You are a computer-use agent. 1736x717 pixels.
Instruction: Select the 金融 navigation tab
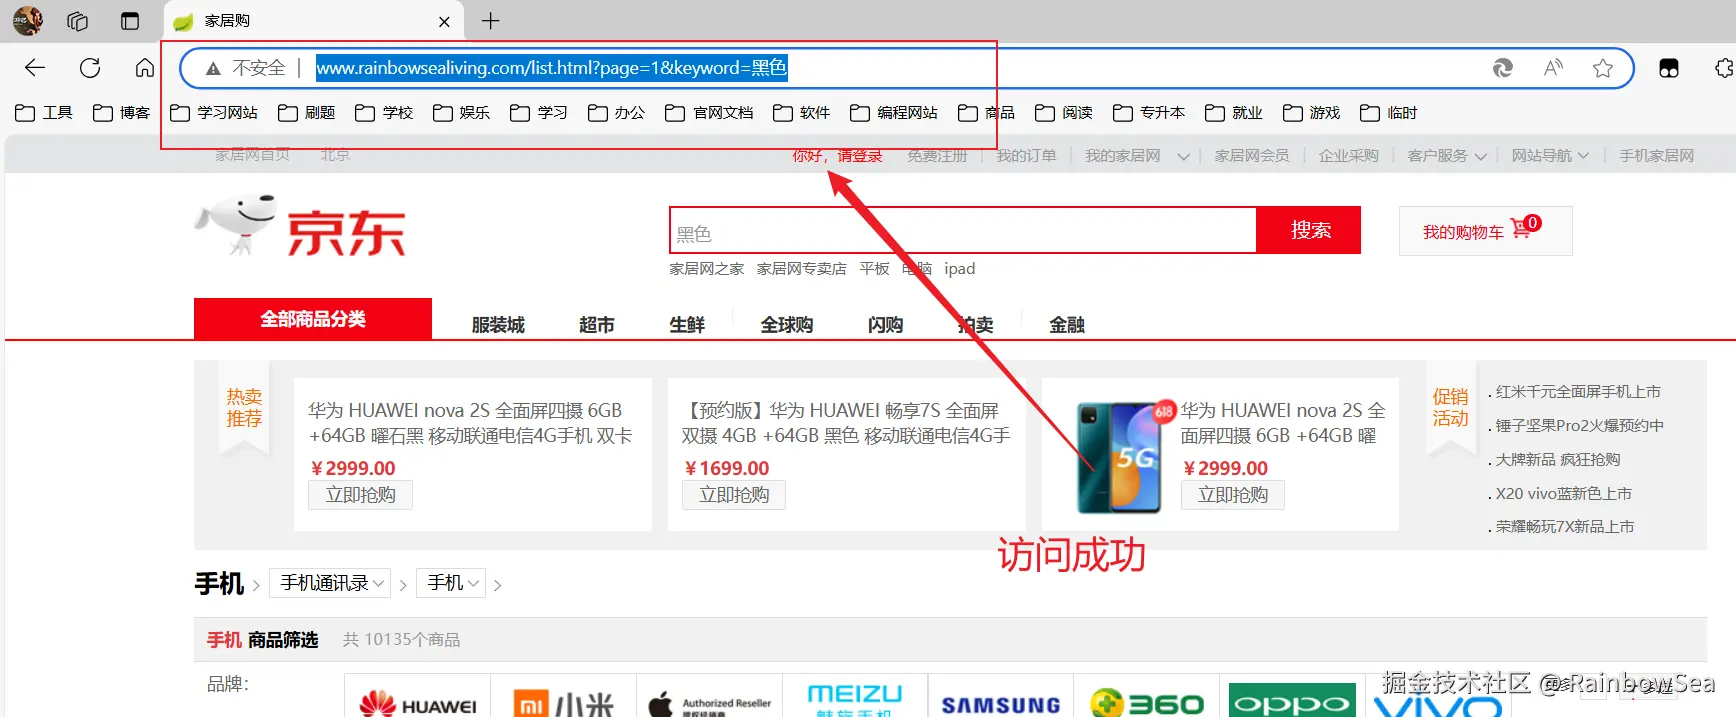(1067, 325)
